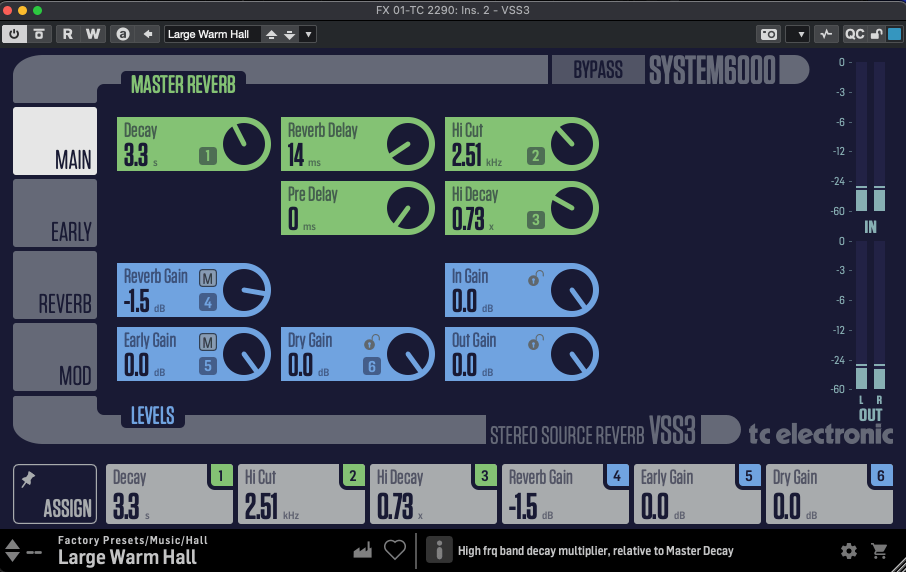Click the Decay knob in Master Reverb
Viewport: 906px width, 572px height.
coord(244,145)
